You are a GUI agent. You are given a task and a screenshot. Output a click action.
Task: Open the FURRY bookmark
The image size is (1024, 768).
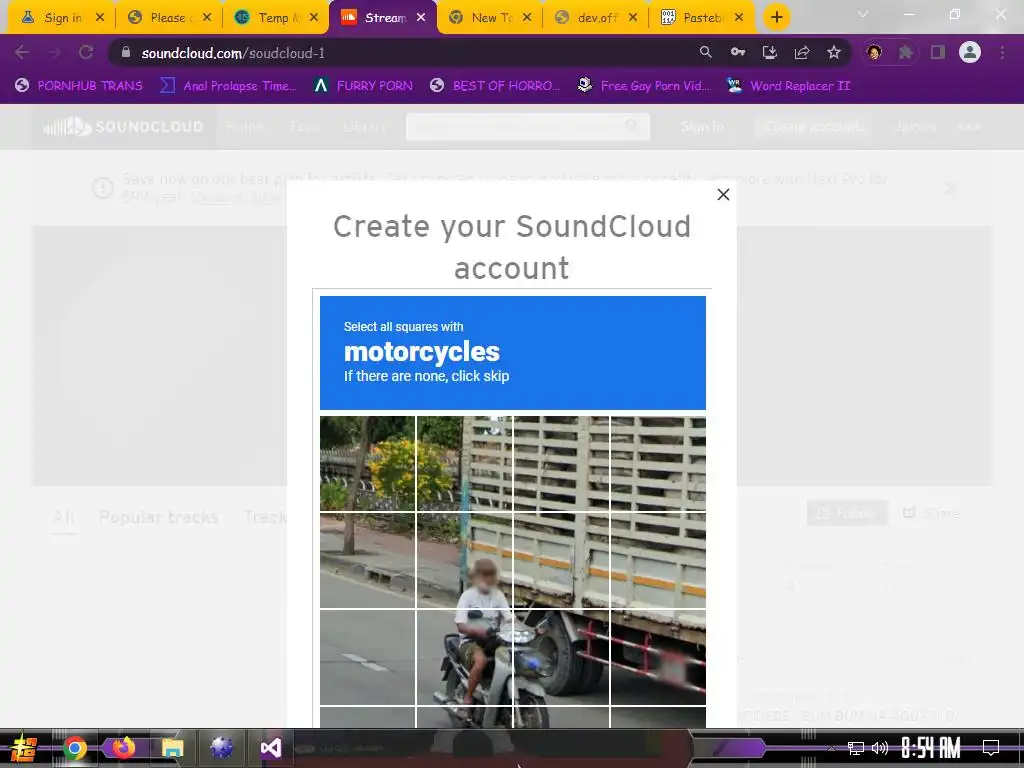click(363, 86)
